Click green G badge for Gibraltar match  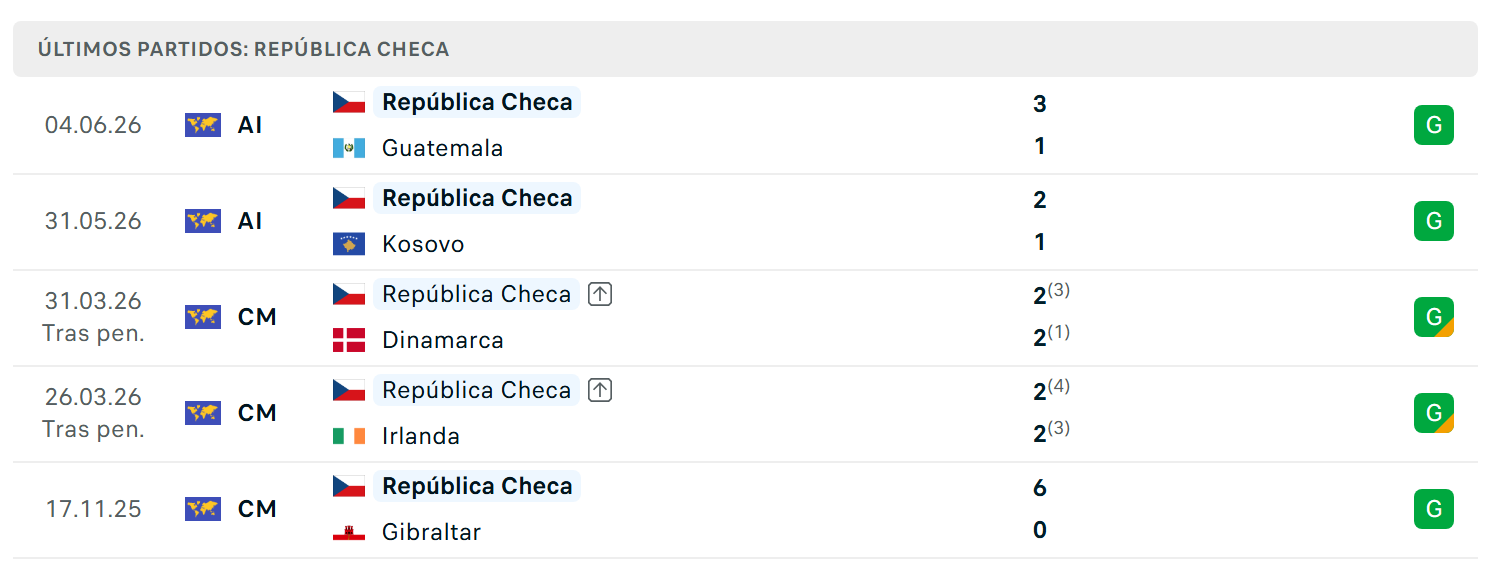1434,509
